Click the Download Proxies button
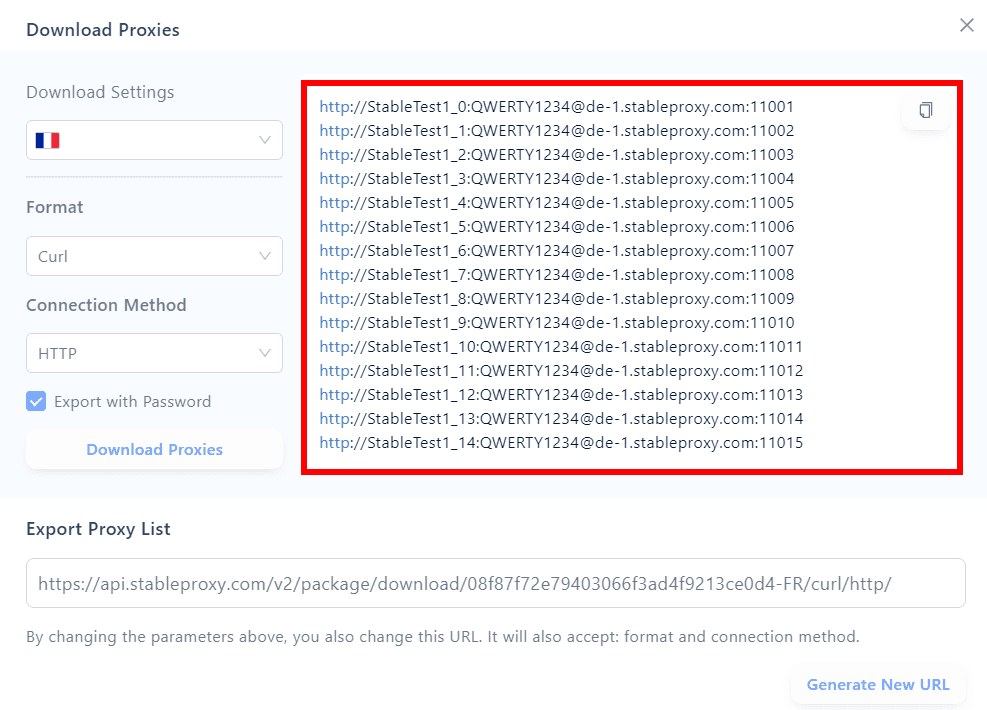Screen dimensions: 987x710 pos(154,450)
